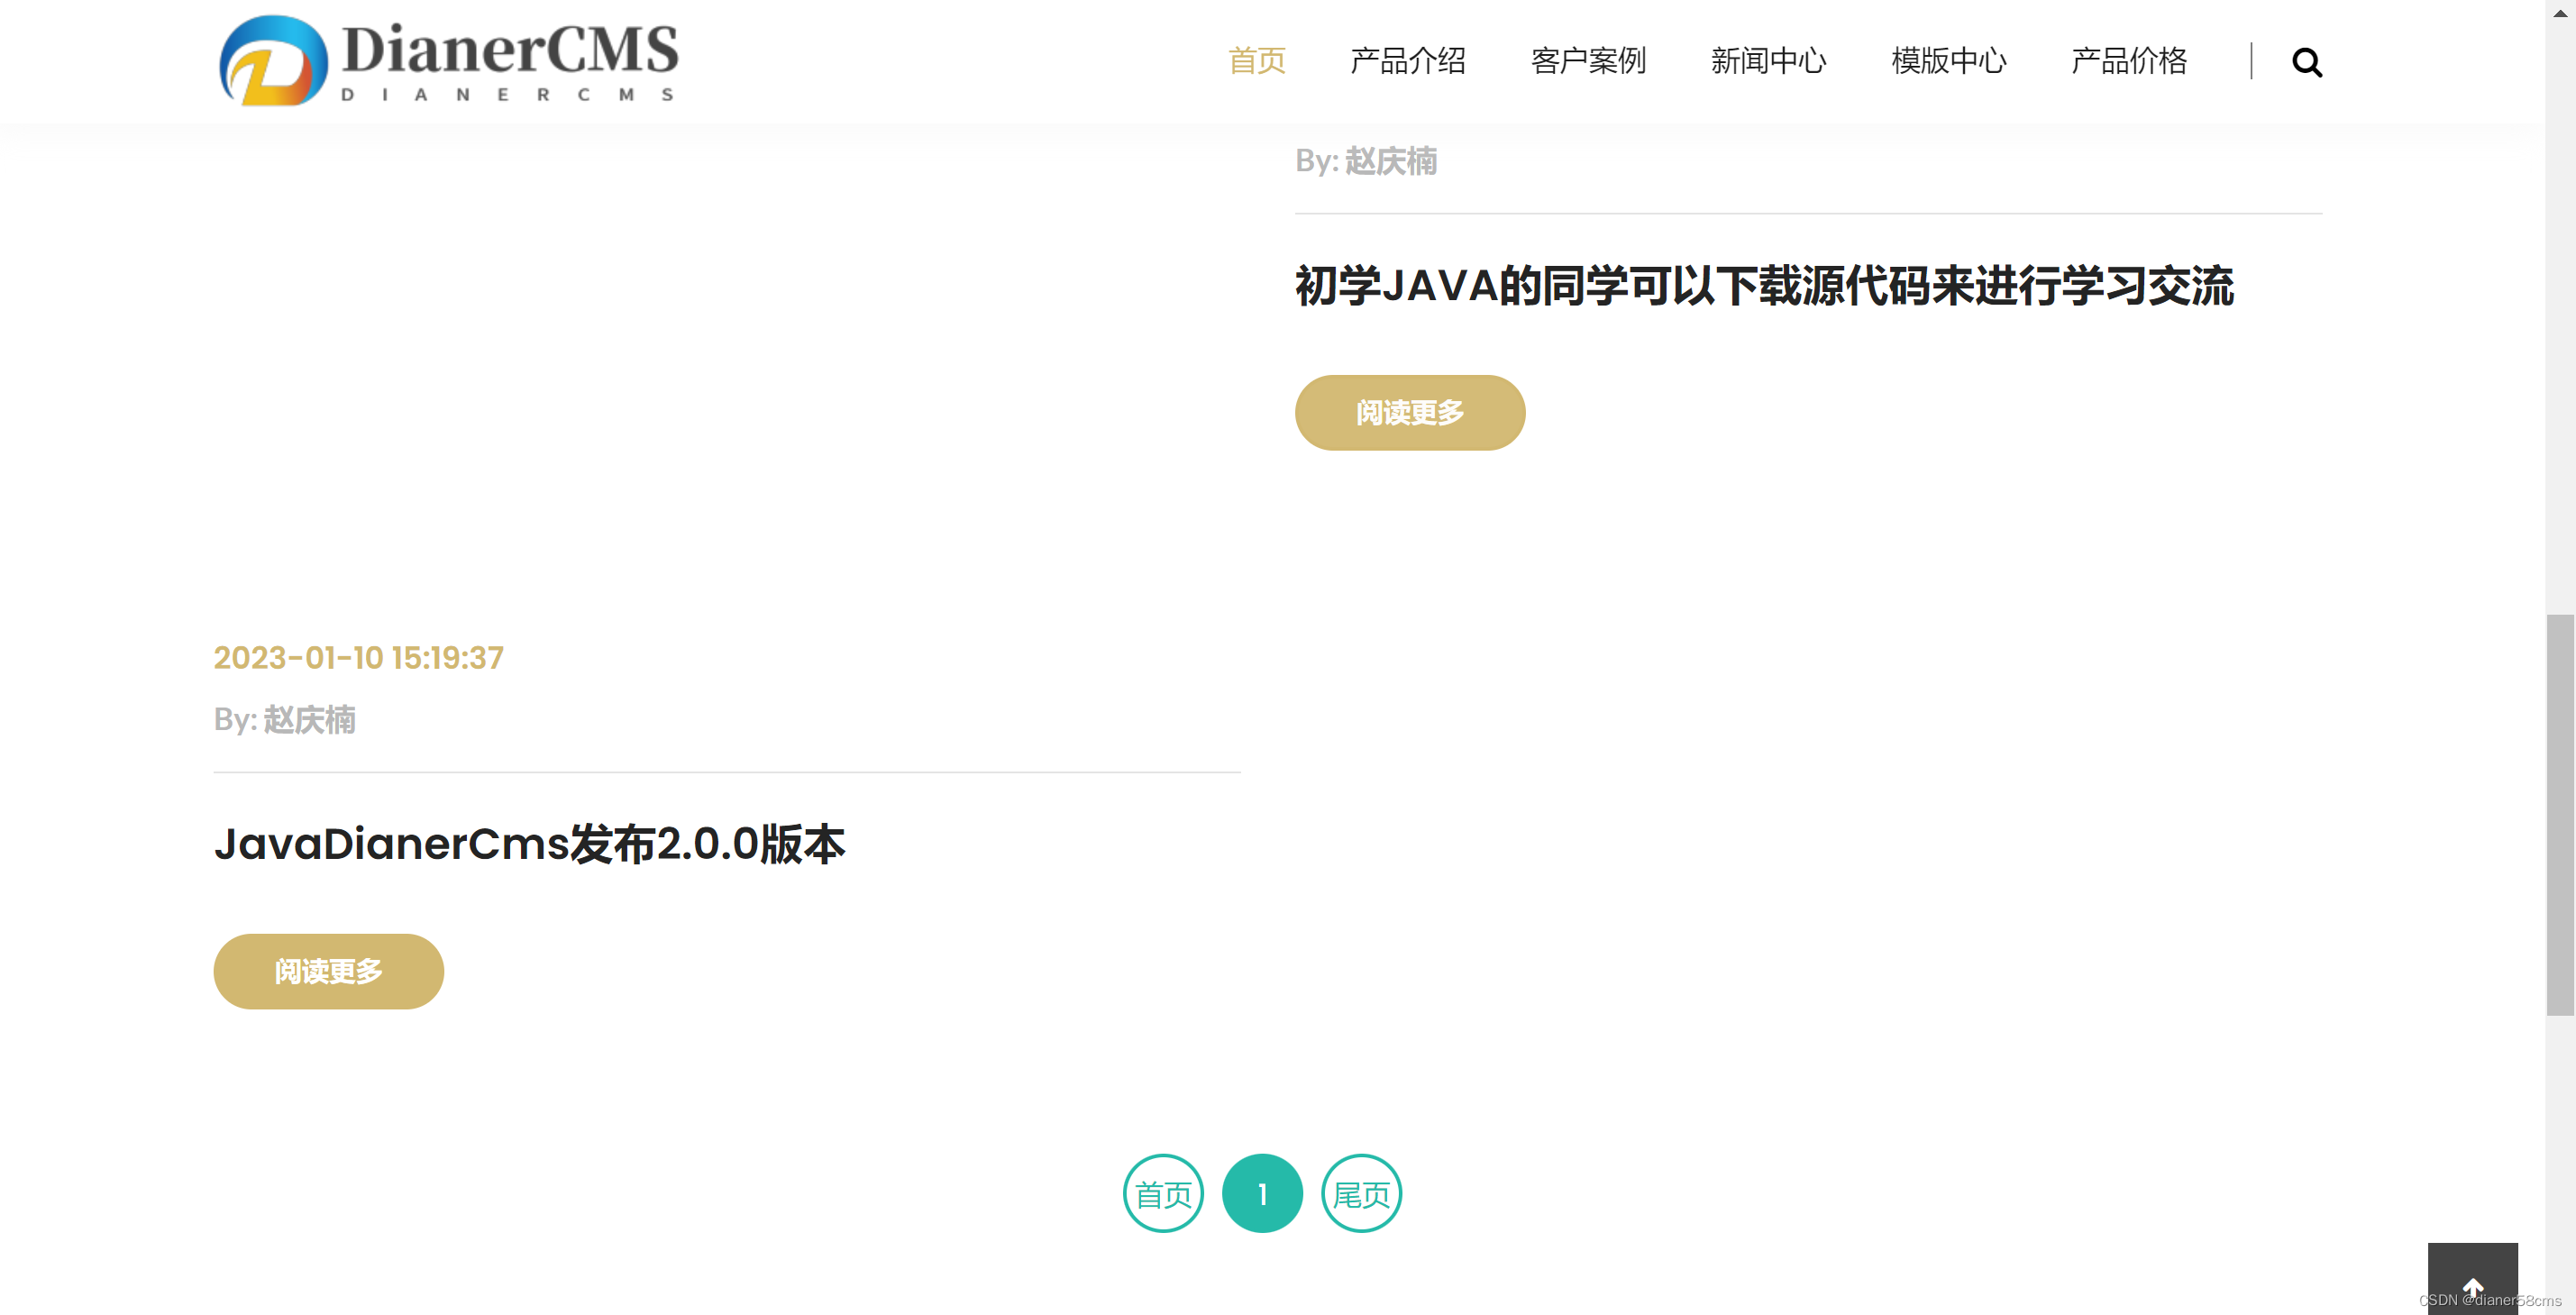Click 阅读更多 under JavaDianerCms发布2.0.0版本

[327, 970]
